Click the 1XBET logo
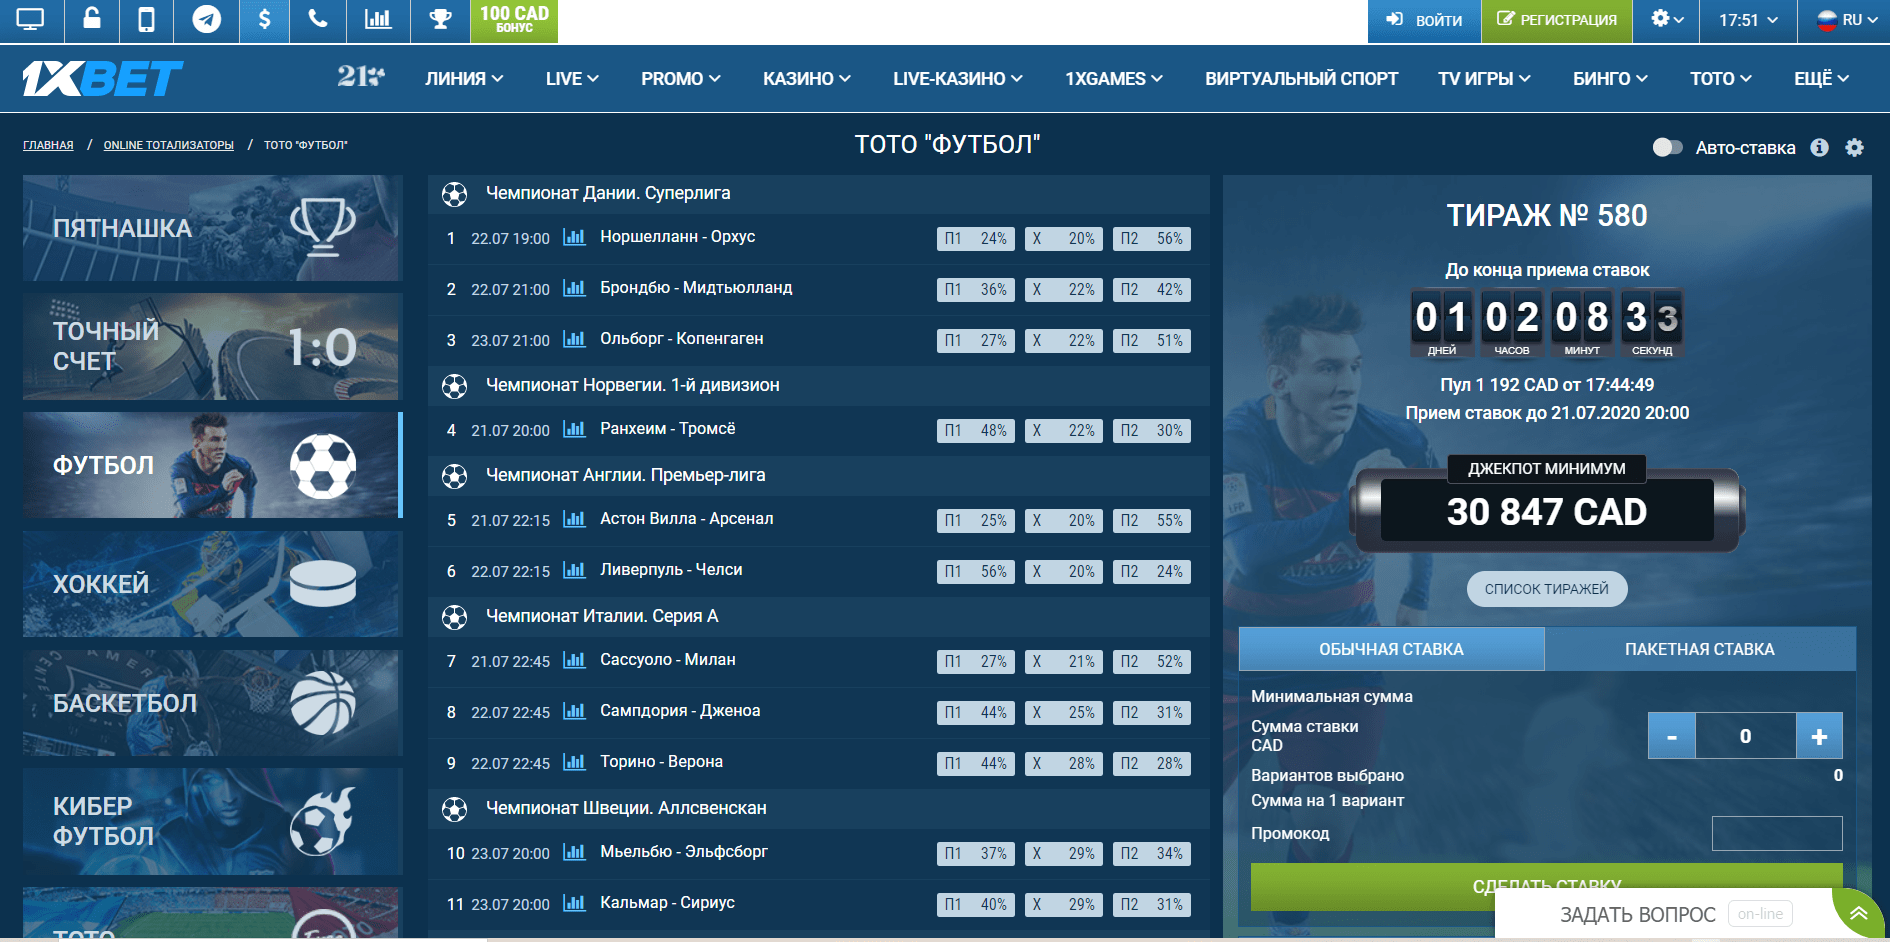 [103, 78]
